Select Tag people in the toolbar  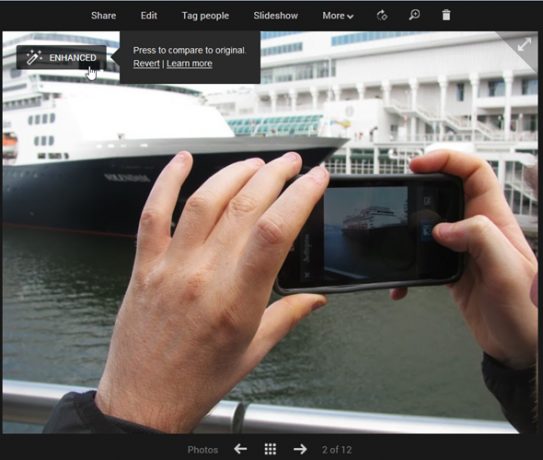(x=205, y=16)
